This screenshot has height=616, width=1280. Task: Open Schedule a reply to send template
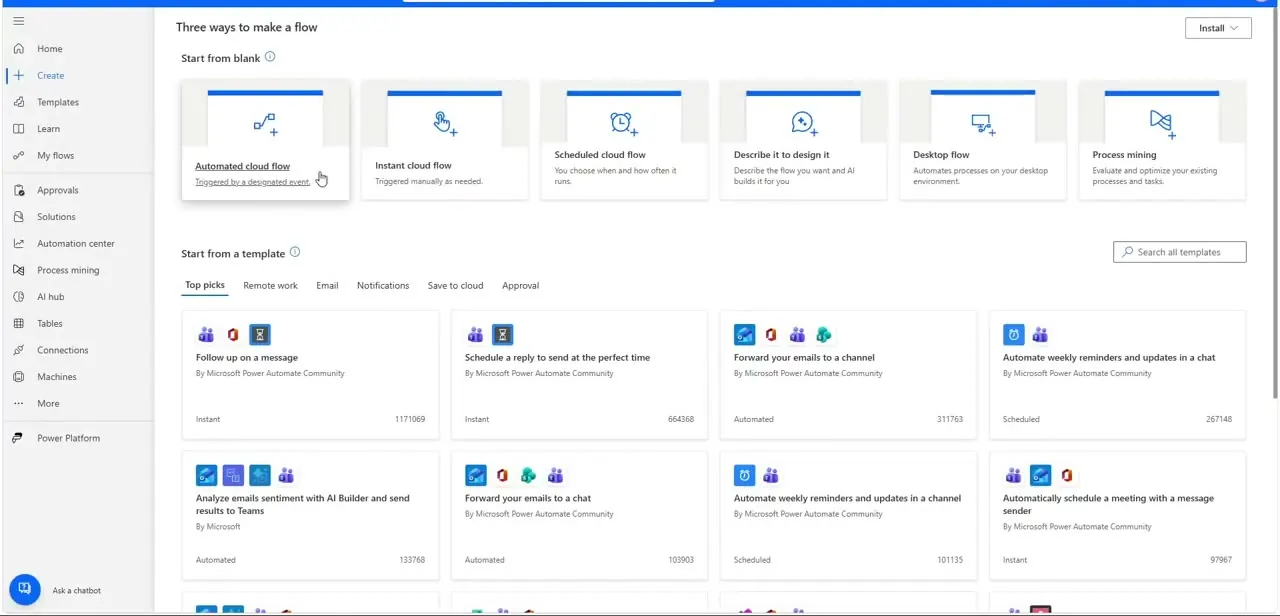(579, 375)
